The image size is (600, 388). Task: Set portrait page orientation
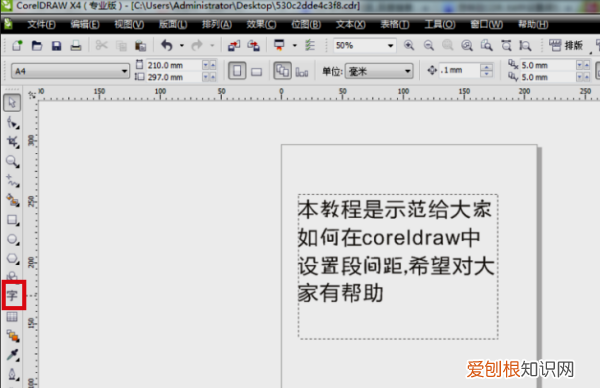point(237,71)
